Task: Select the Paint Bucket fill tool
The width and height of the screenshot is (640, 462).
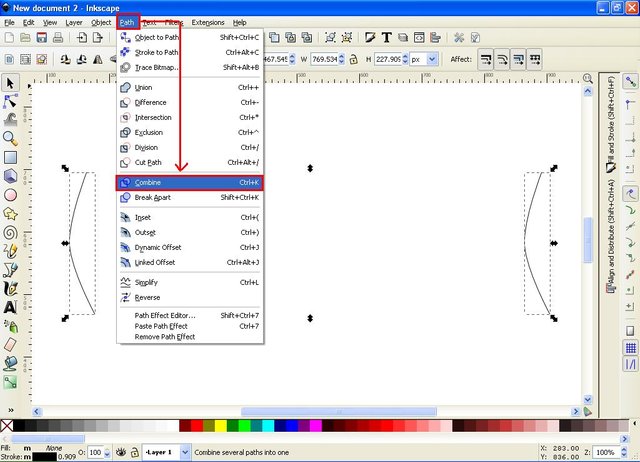Action: 10,363
